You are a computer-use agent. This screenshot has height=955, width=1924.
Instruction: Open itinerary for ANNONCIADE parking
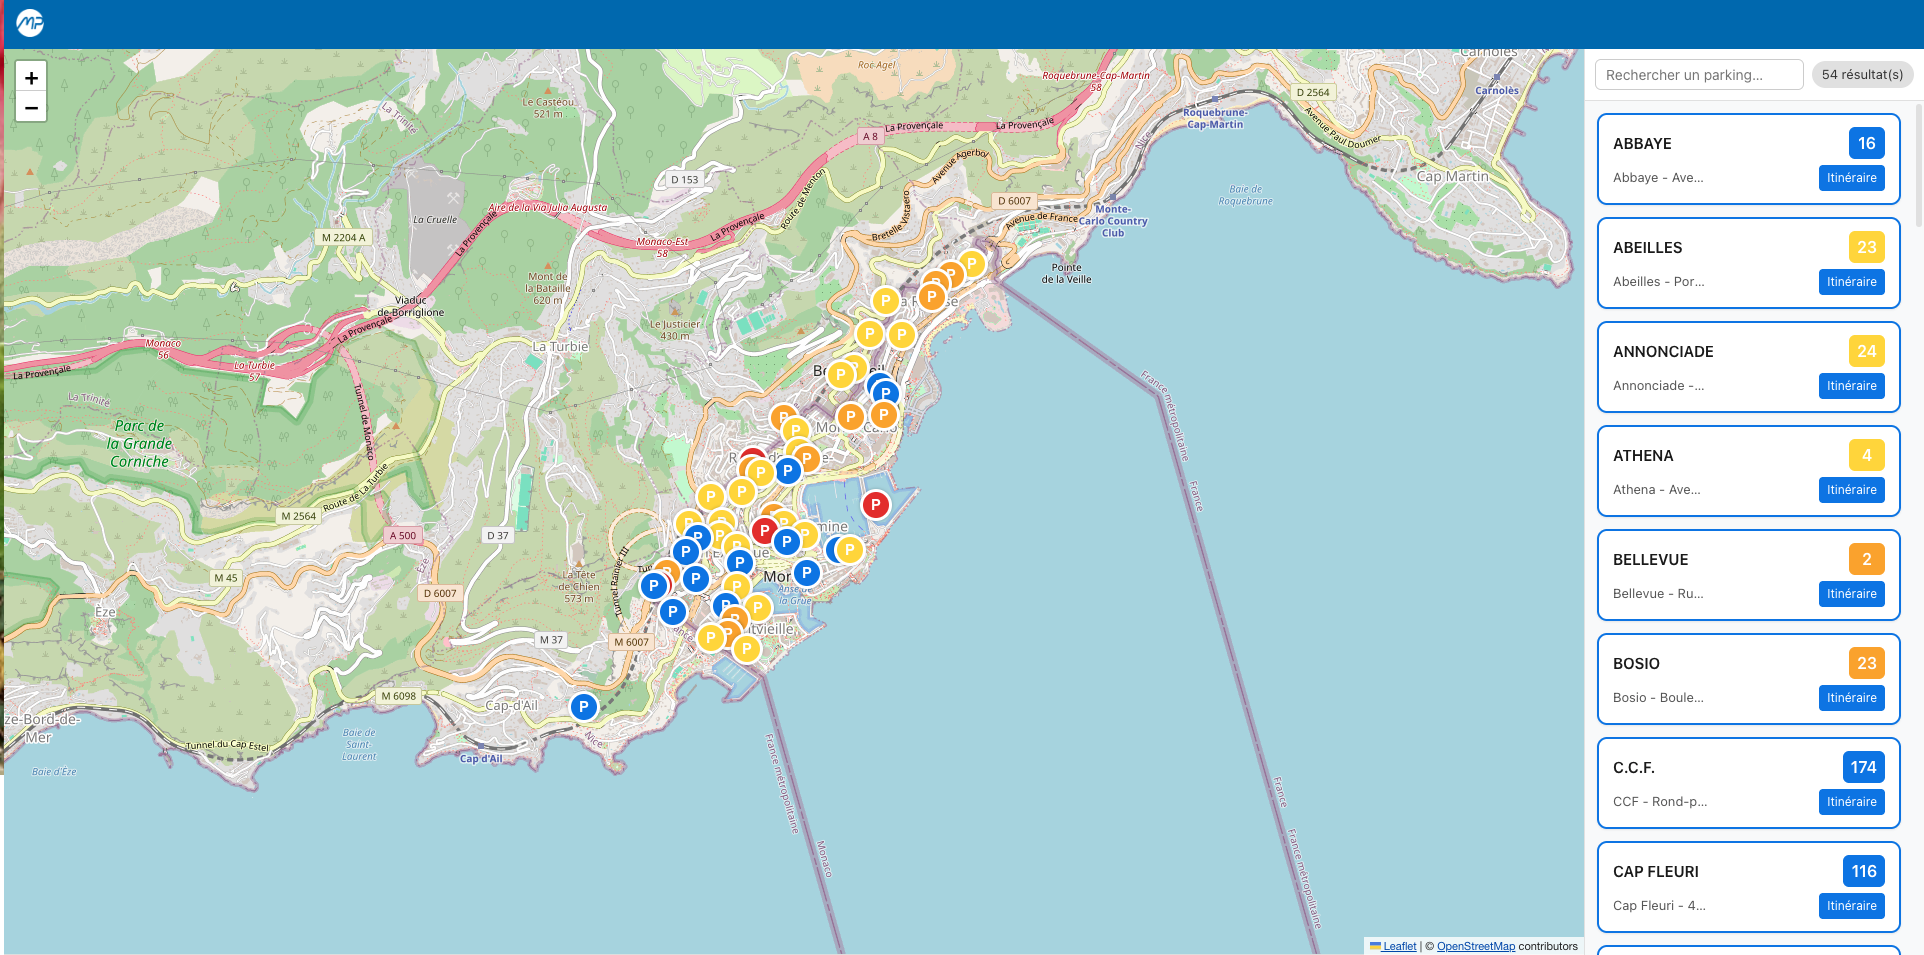(x=1851, y=386)
